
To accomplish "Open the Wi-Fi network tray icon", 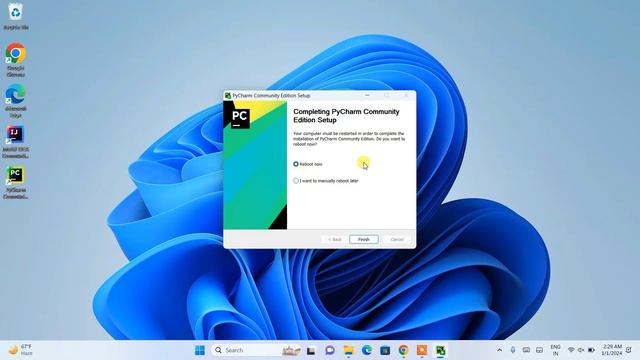I will 571,350.
